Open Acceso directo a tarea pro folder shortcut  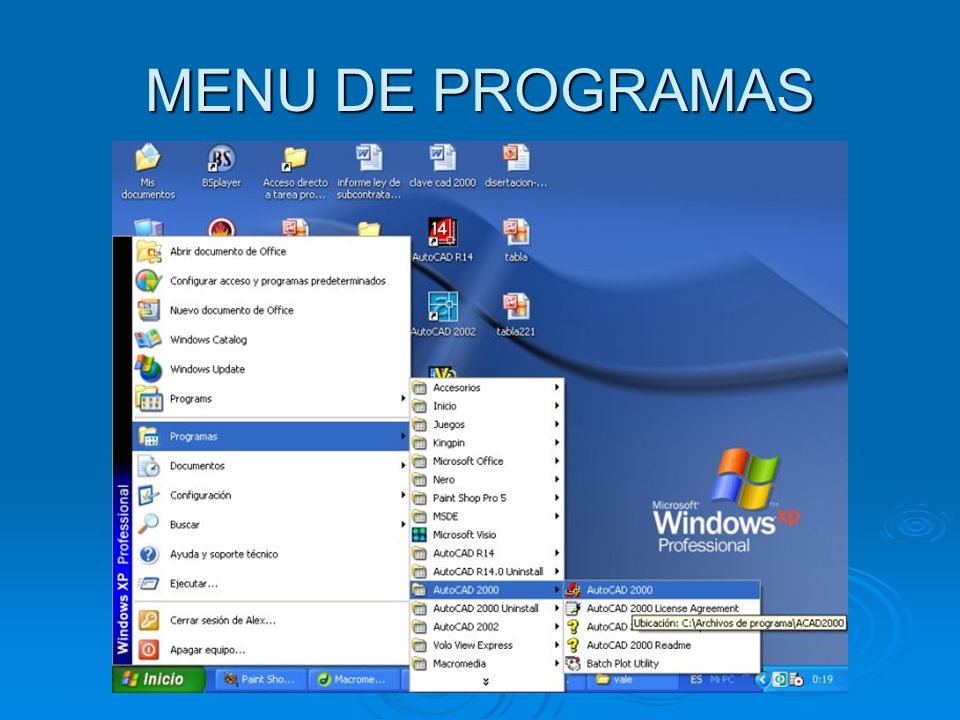point(295,172)
